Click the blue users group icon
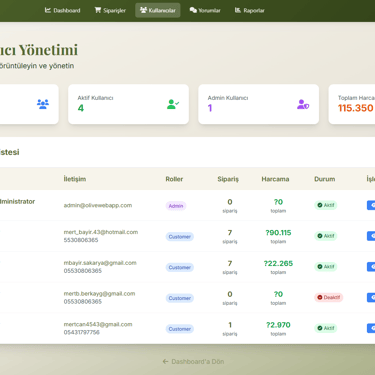Screen dimensions: 375x375 click(43, 104)
